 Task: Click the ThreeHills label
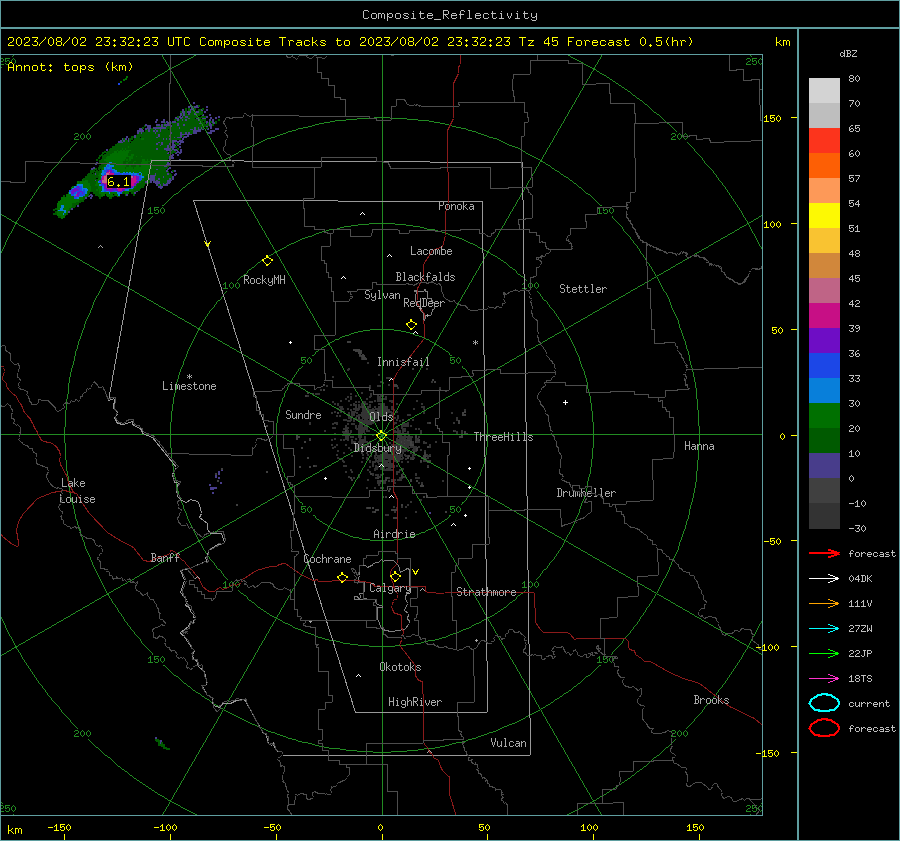503,437
